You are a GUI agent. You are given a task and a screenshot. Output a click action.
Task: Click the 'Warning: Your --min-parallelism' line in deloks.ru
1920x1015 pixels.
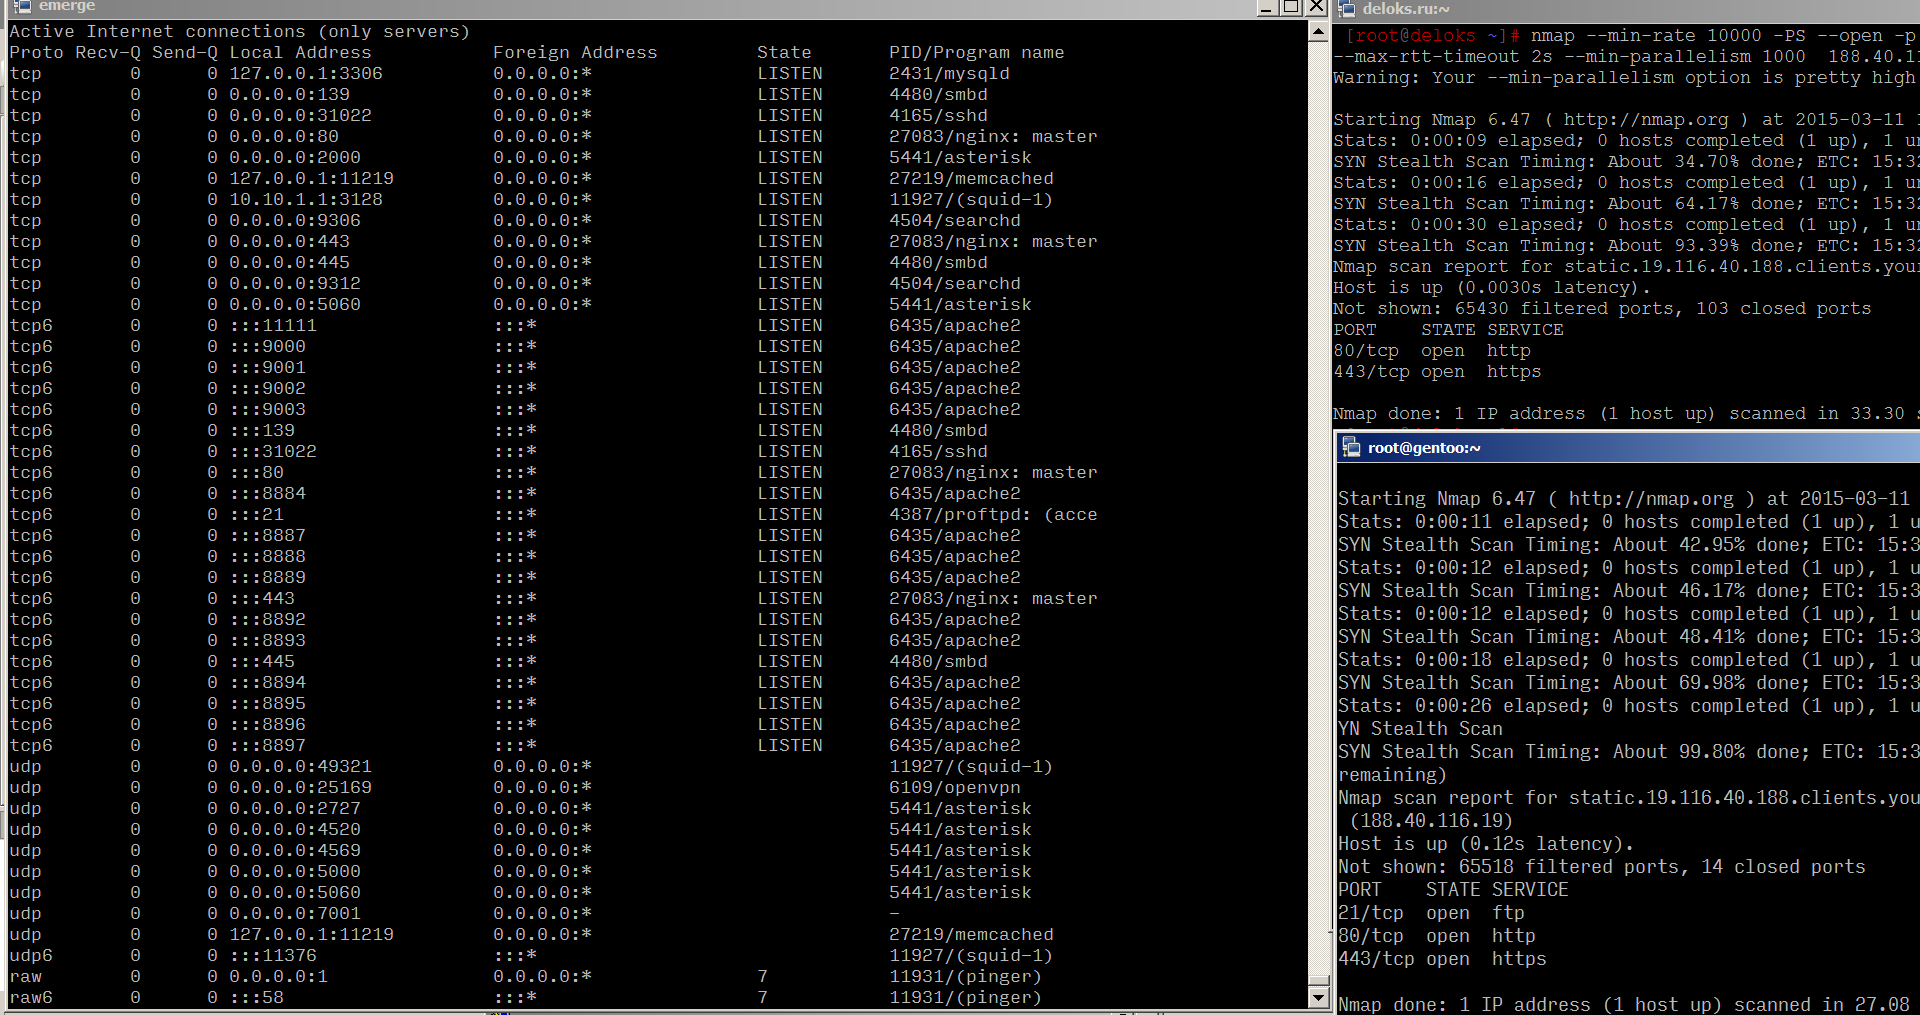tap(1626, 77)
